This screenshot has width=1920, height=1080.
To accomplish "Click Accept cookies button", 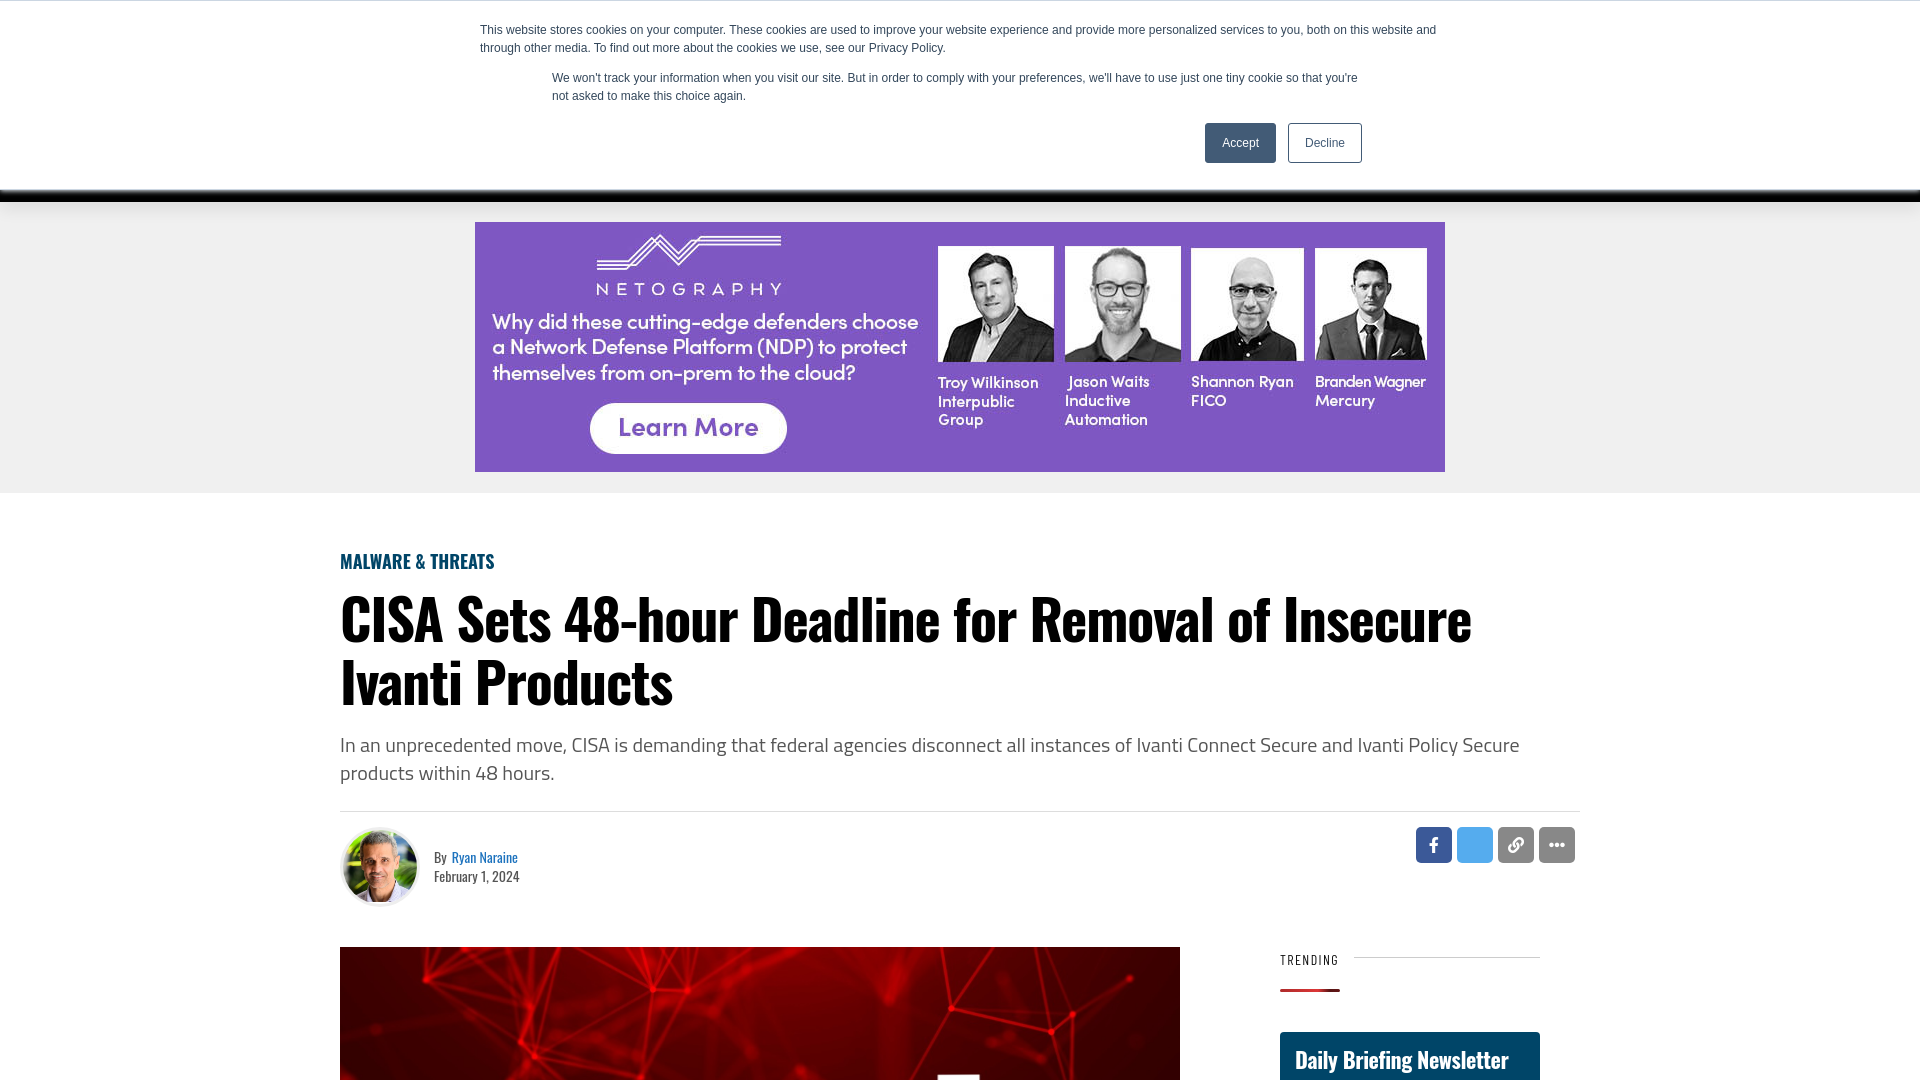I will [1240, 142].
